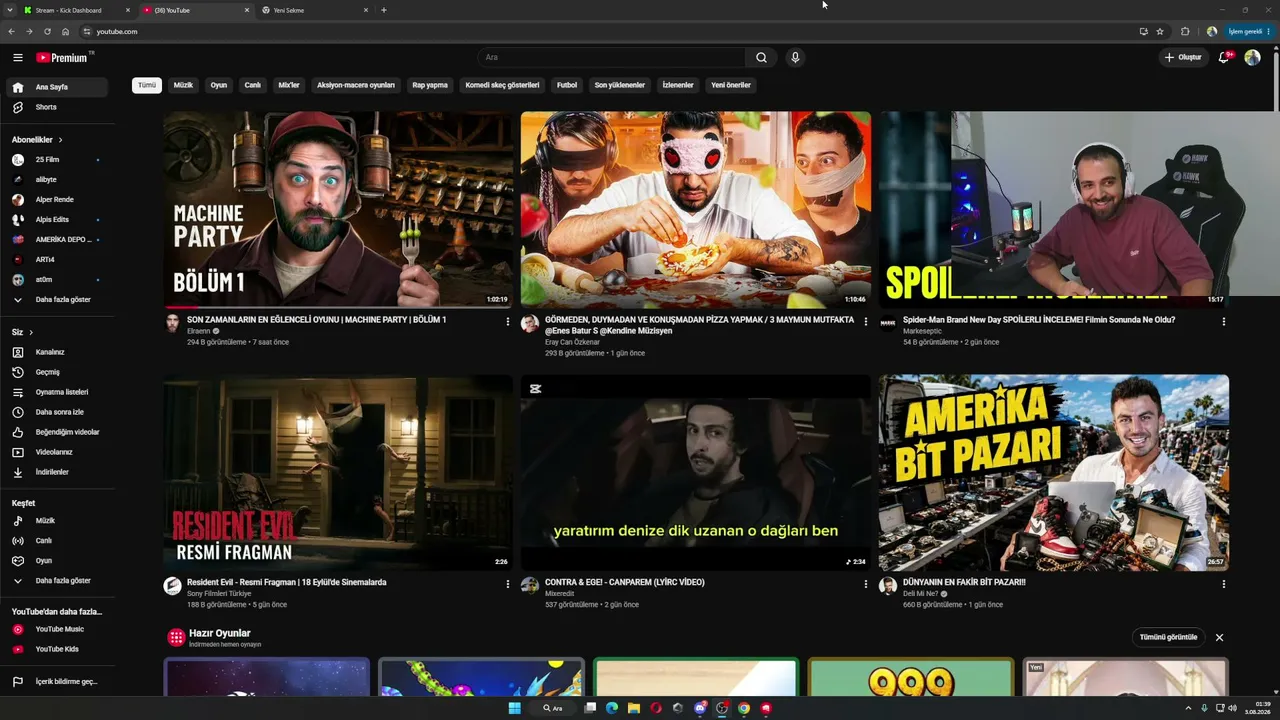Click Tümünü görüntüle for Hazır Oyunlar
This screenshot has height=720, width=1280.
pos(1168,637)
